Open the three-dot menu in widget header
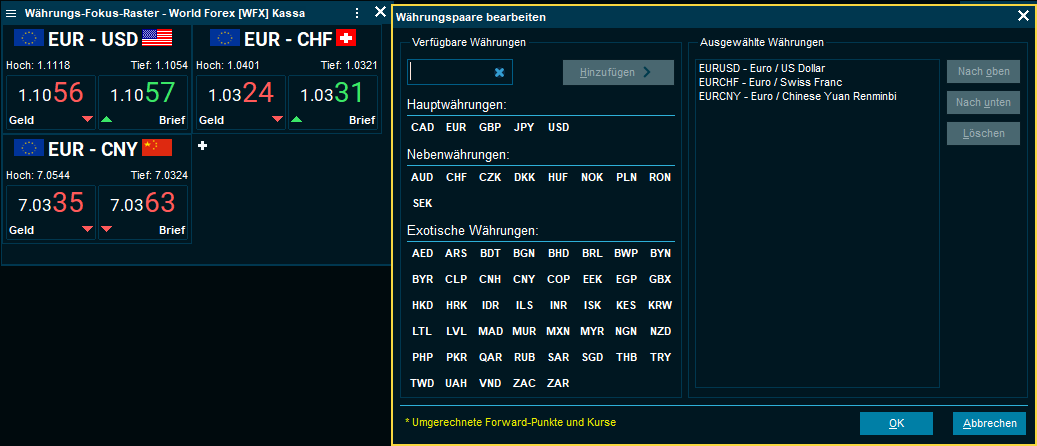 click(x=359, y=13)
